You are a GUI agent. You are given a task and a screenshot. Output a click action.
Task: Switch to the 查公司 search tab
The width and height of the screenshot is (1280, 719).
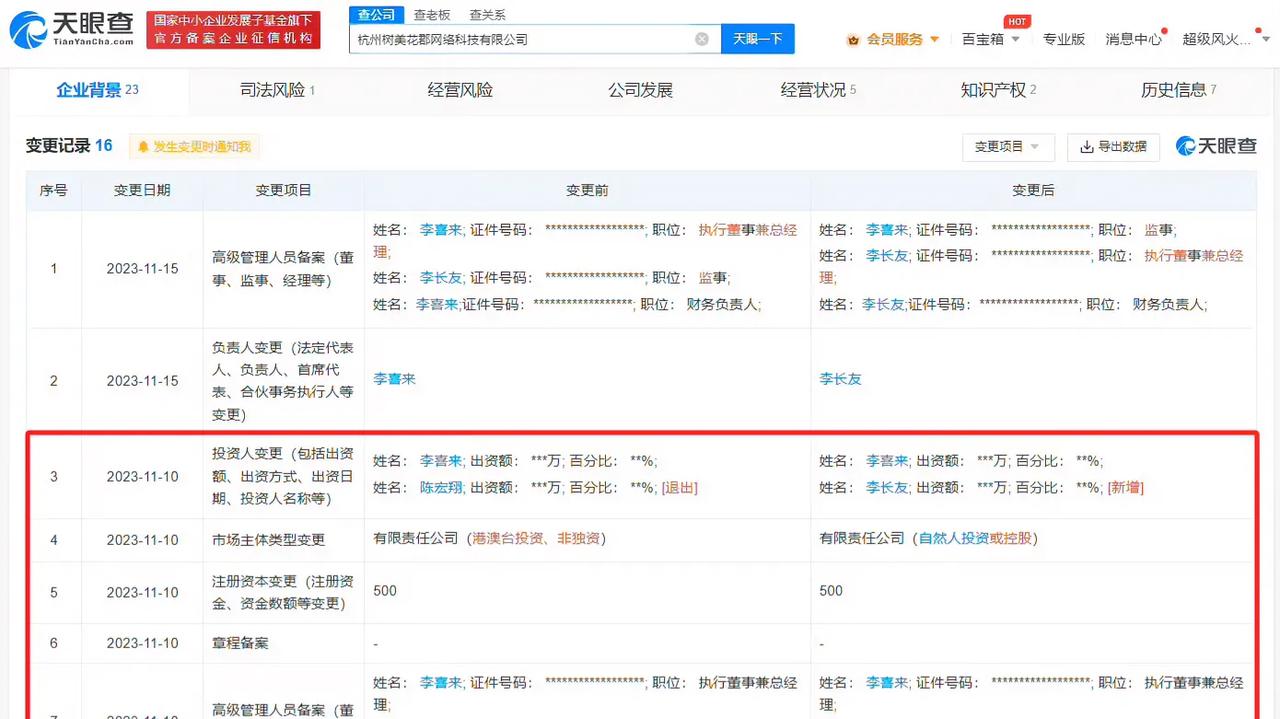coord(377,15)
